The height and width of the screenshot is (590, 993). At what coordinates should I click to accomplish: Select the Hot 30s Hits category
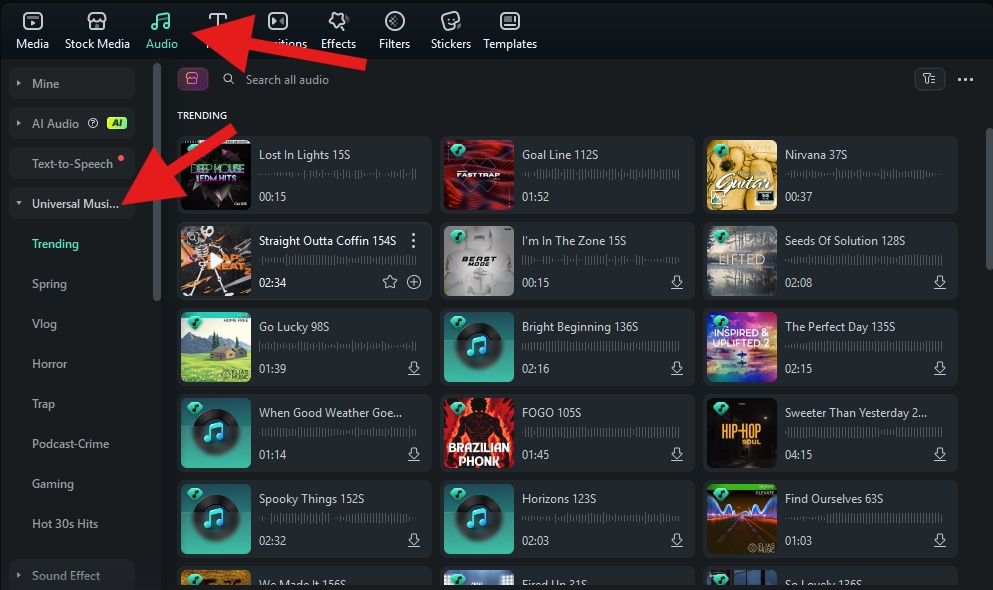coord(65,524)
